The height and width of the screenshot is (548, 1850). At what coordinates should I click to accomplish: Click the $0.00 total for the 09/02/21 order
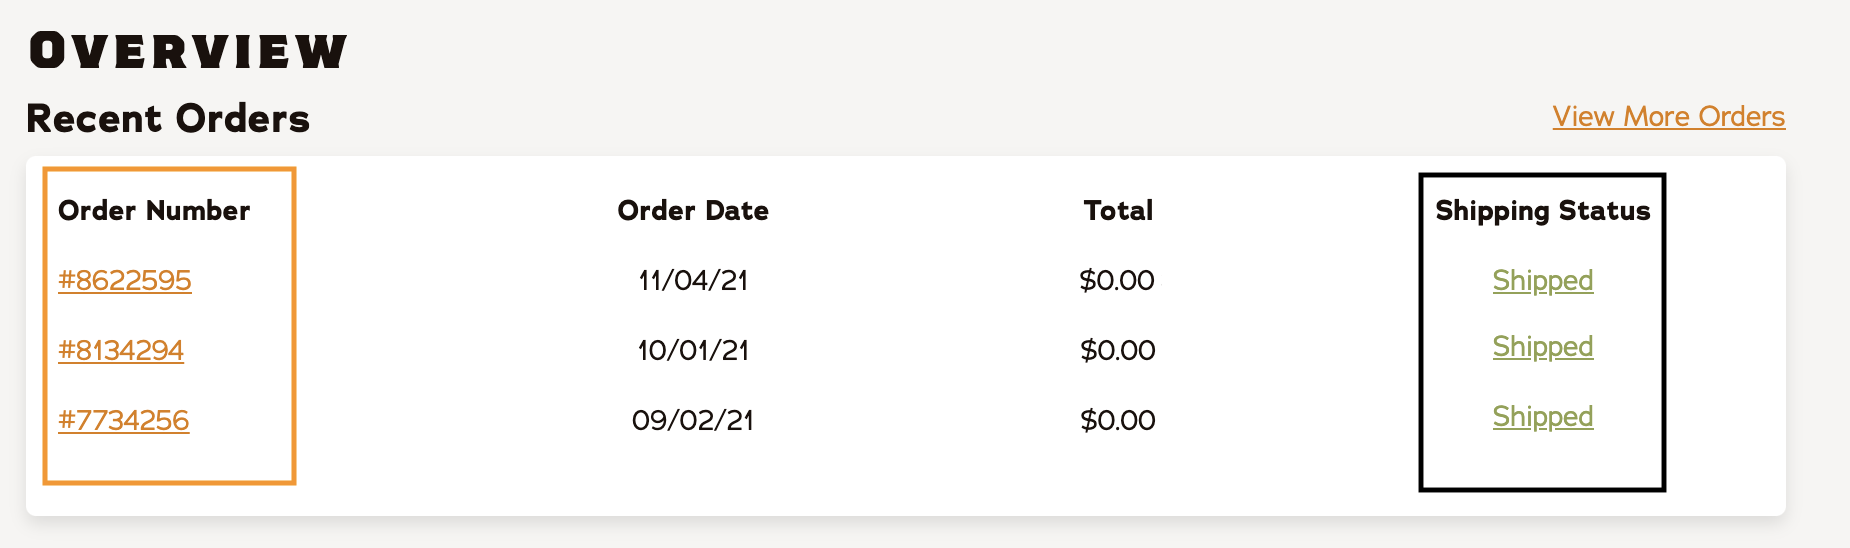pyautogui.click(x=1117, y=420)
